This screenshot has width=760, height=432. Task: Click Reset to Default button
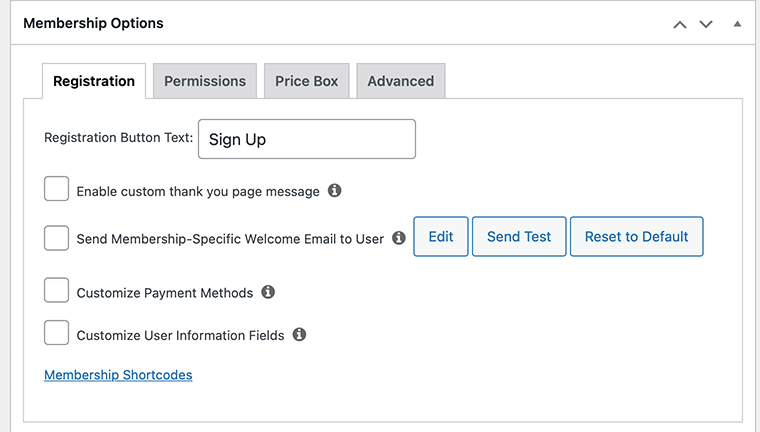coord(636,237)
